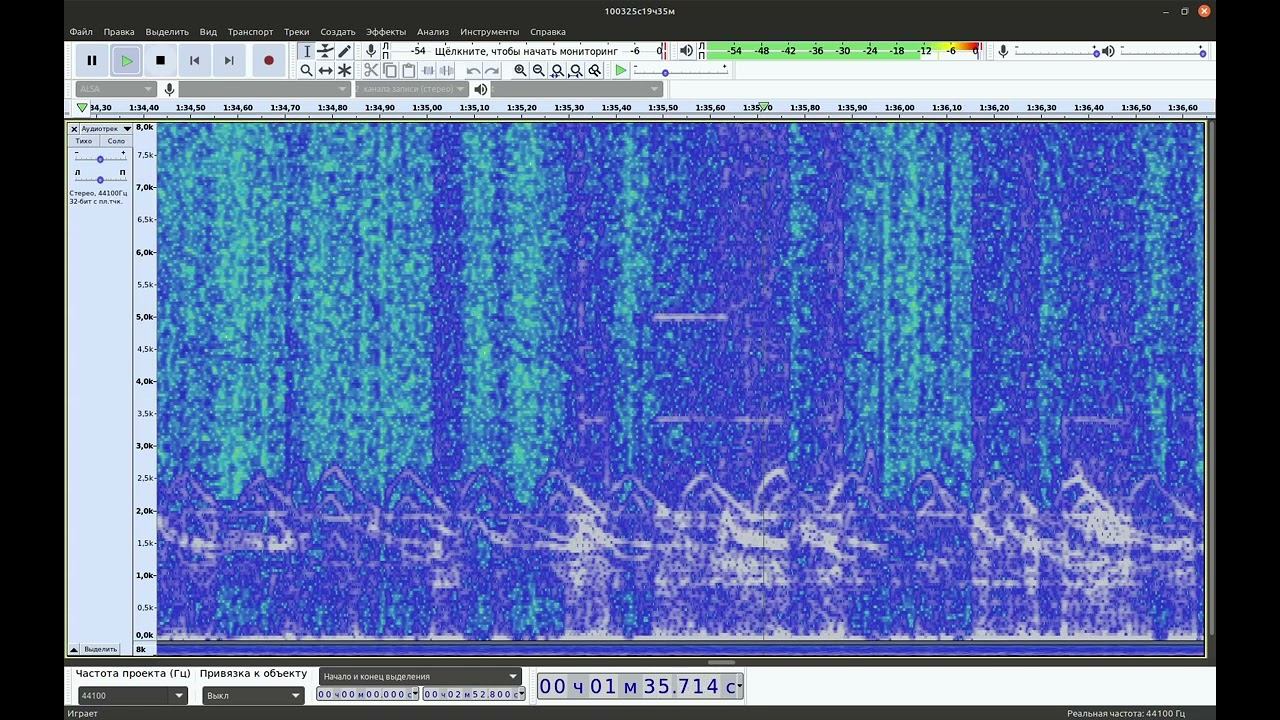Open the project rate 44100 dropdown

click(132, 695)
